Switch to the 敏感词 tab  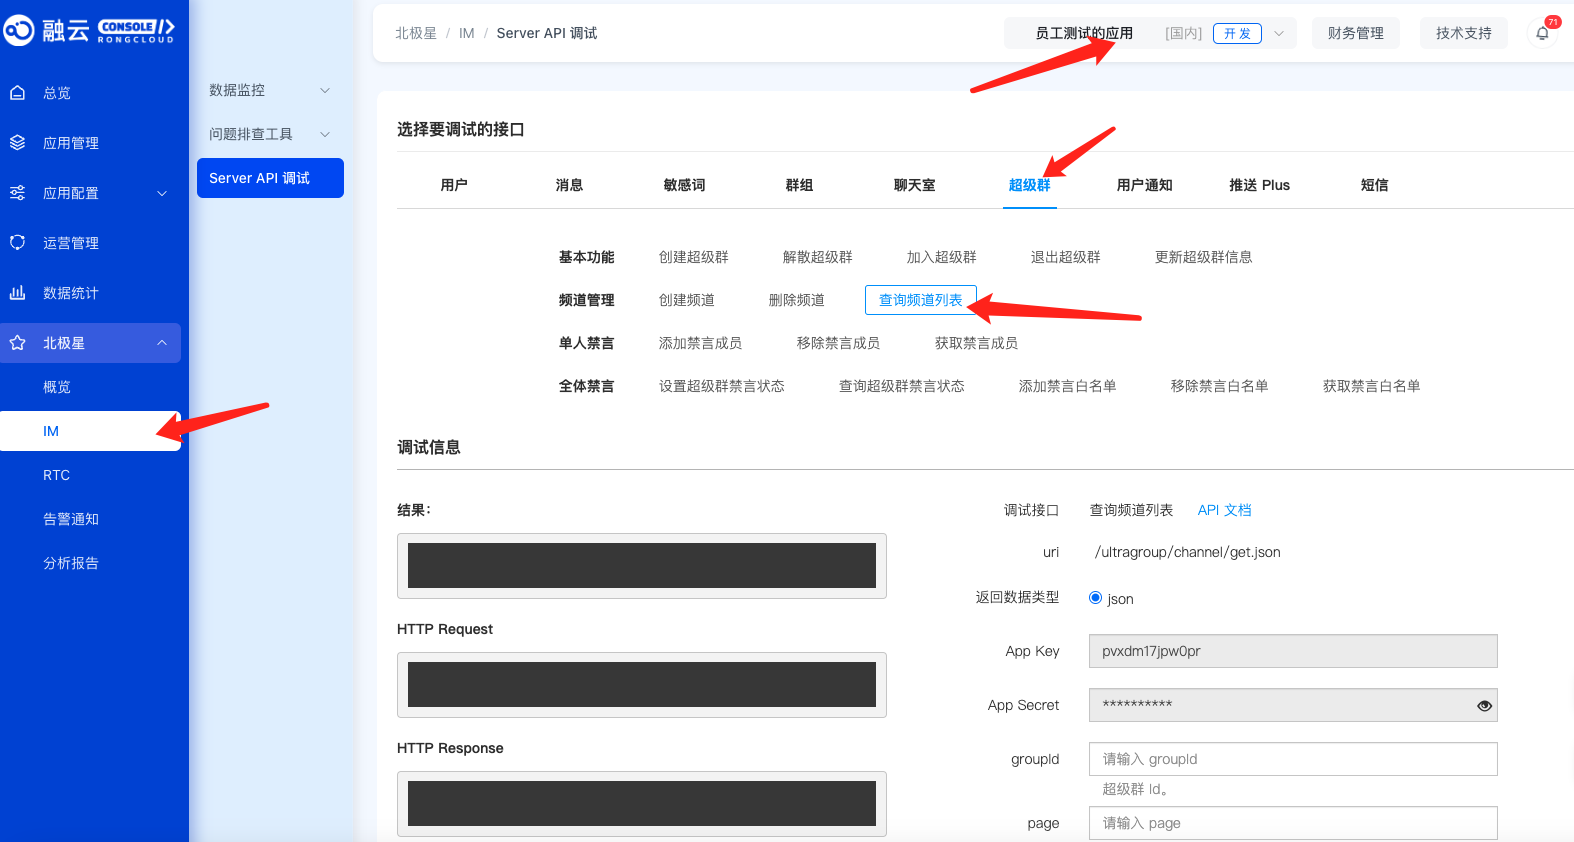[x=684, y=185]
